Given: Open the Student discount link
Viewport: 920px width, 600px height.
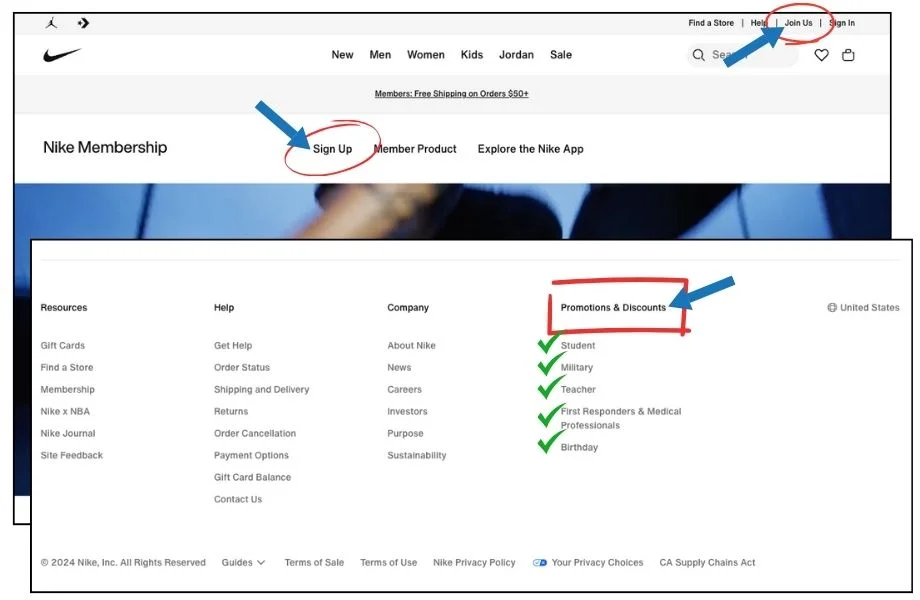Looking at the screenshot, I should click(x=578, y=346).
